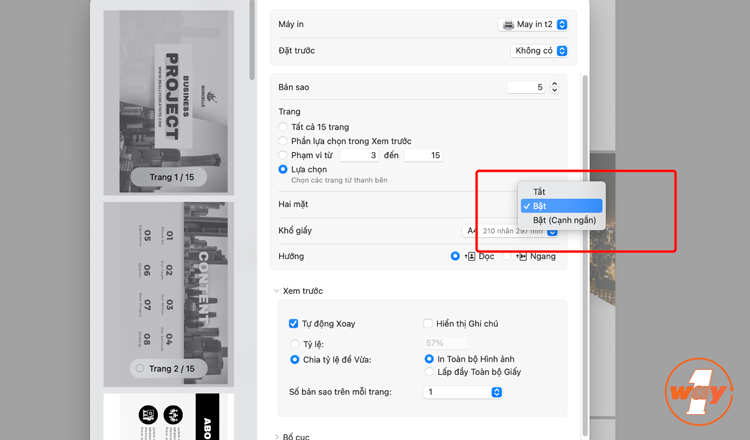
Task: Select the Phạm vi từ radio button
Action: click(283, 155)
